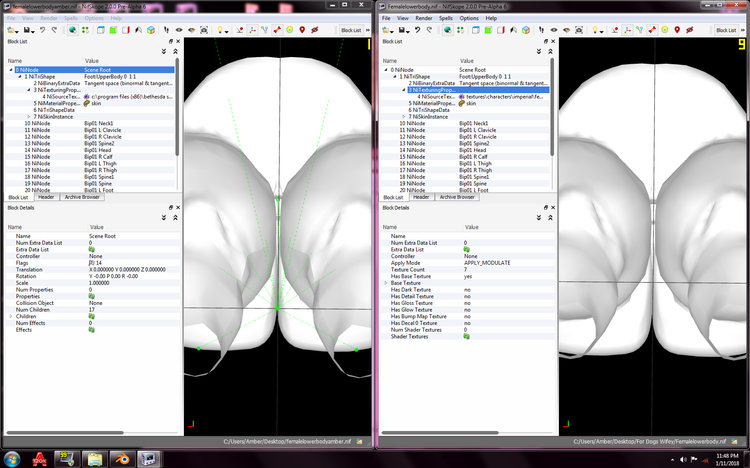
Task: Collapse 1 NiTriShape in left Block List
Action: (x=20, y=77)
